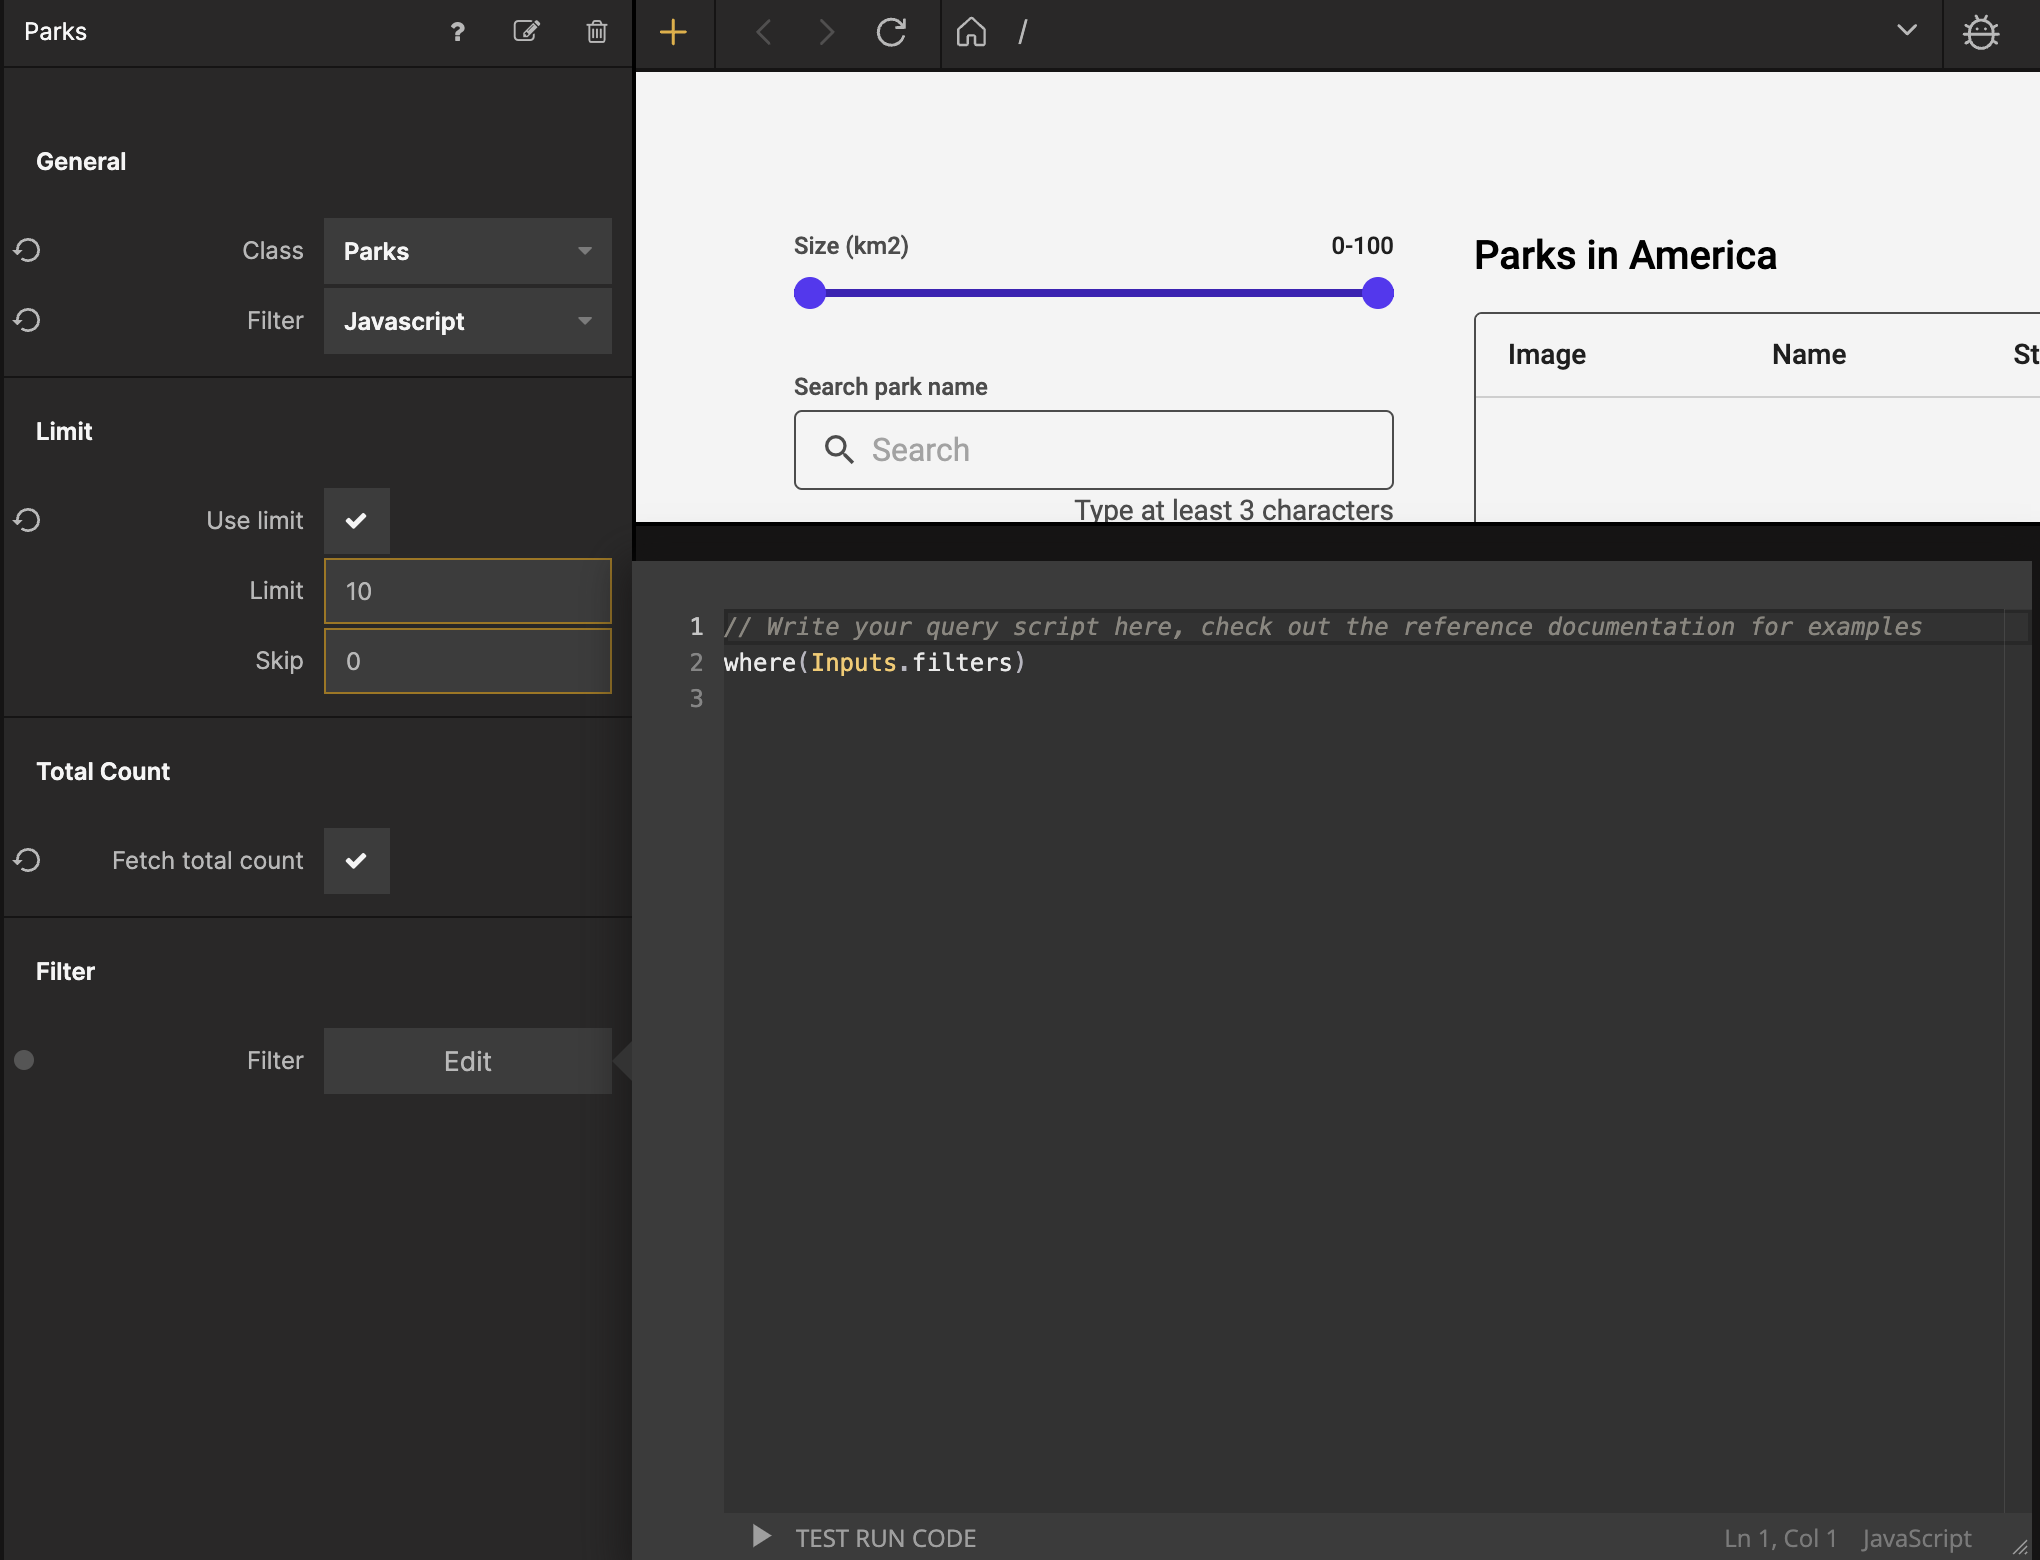The width and height of the screenshot is (2040, 1560).
Task: Click the Filter connection dot indicator
Action: pos(25,1060)
